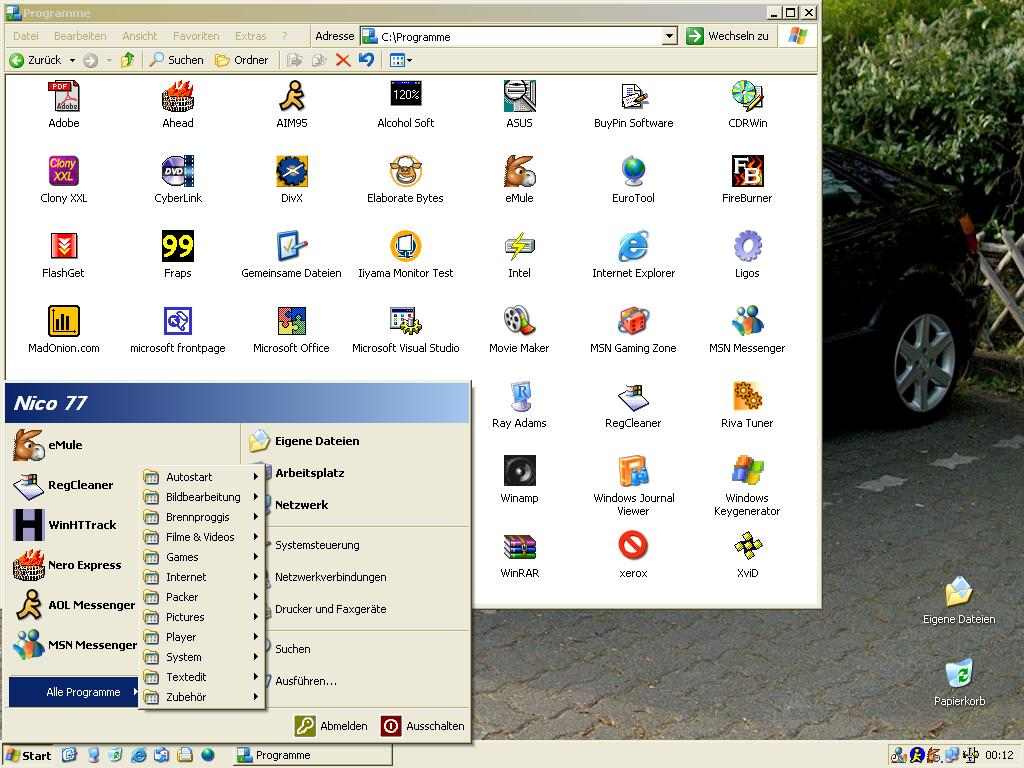The width and height of the screenshot is (1024, 768).
Task: Open the Zurück history dropdown arrow
Action: 72,60
